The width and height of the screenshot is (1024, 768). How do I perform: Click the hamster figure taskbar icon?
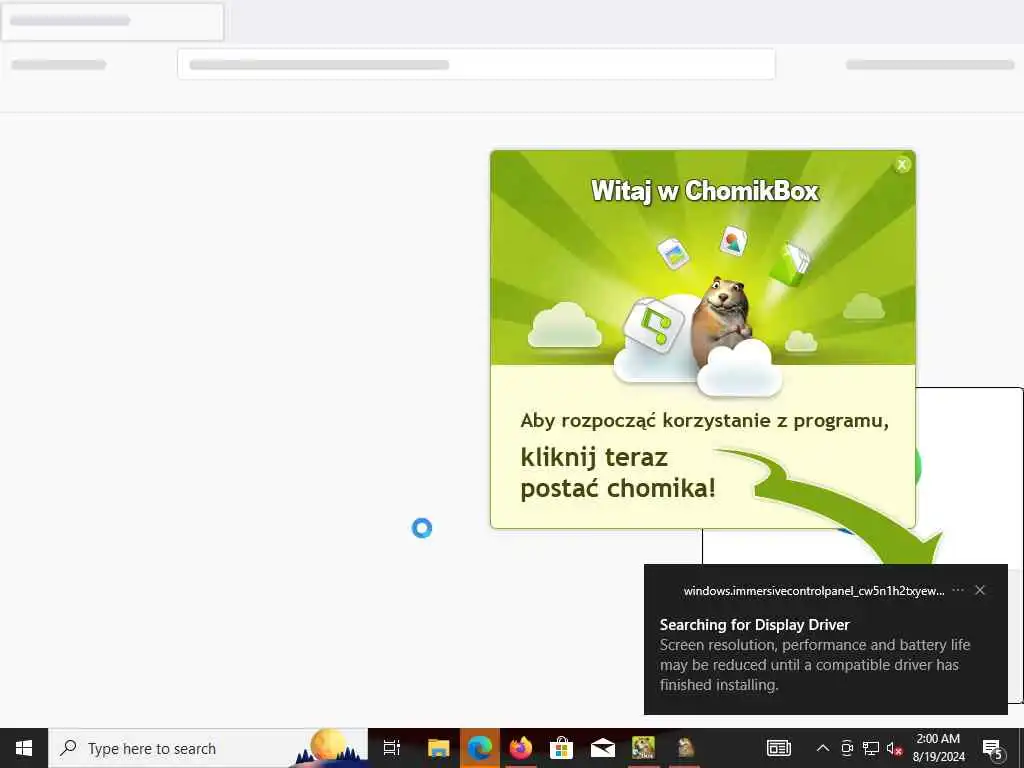point(685,748)
